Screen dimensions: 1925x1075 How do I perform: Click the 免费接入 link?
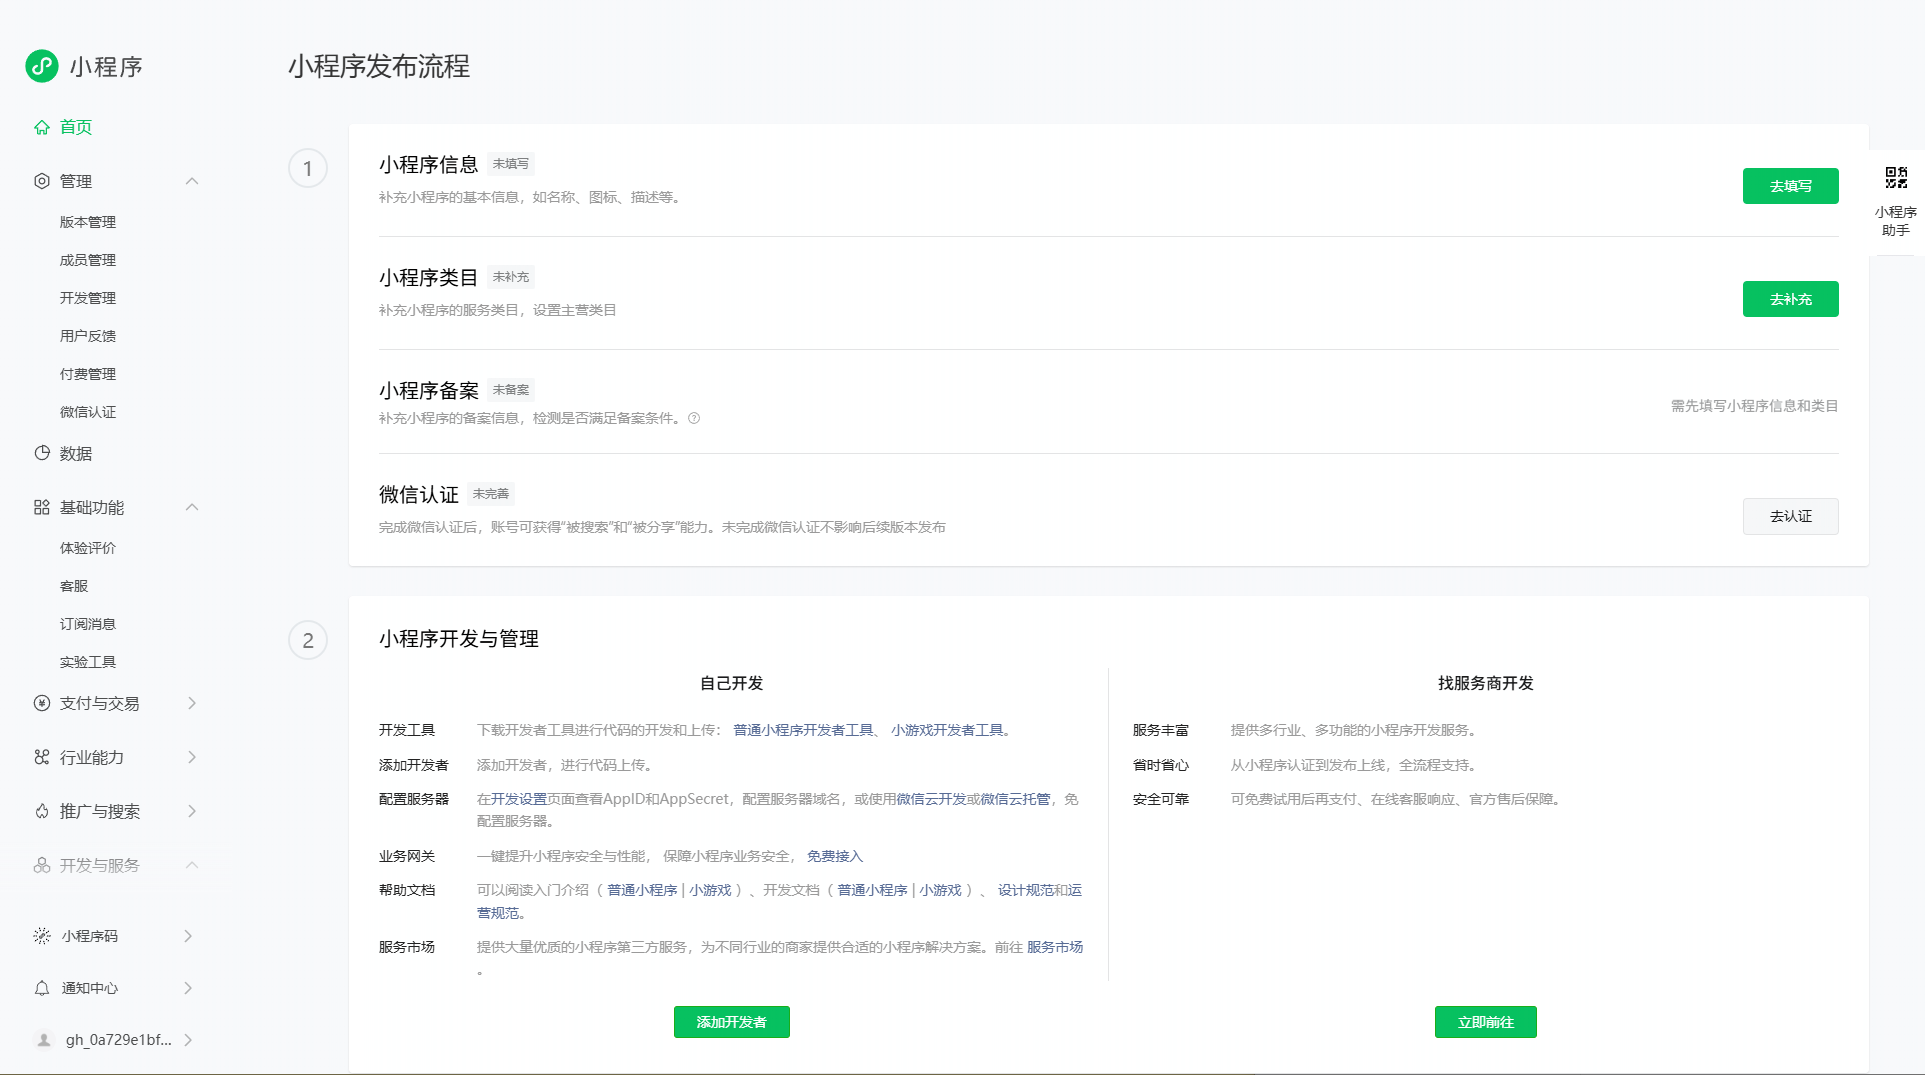pyautogui.click(x=835, y=856)
